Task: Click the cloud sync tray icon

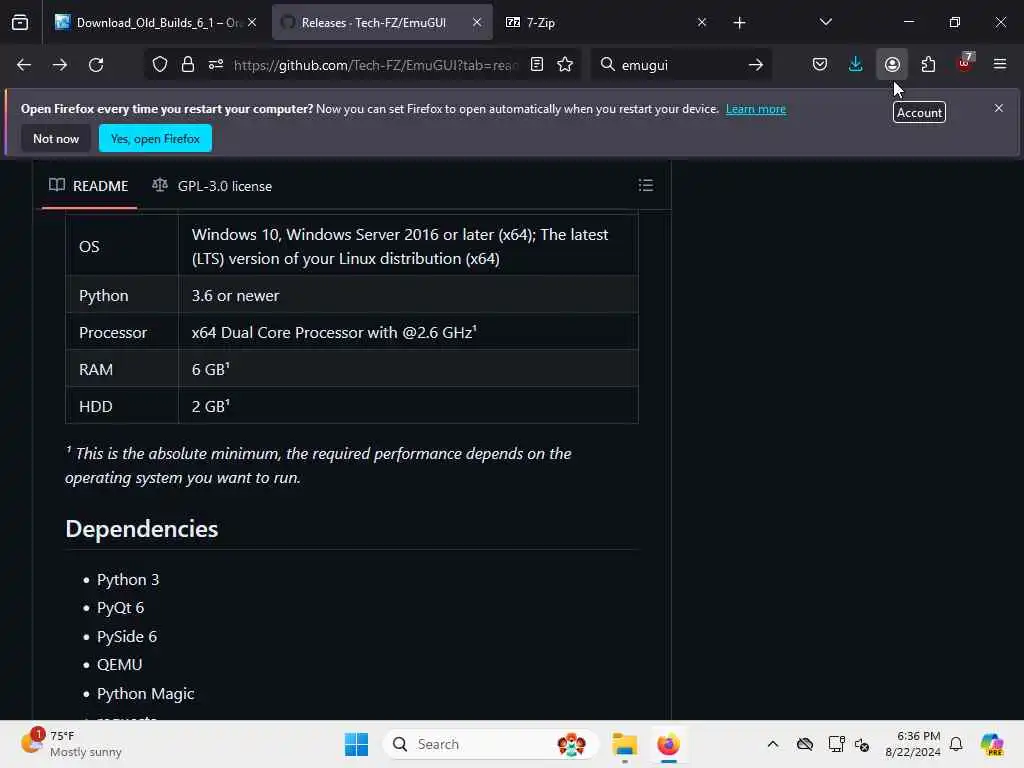Action: [x=805, y=744]
